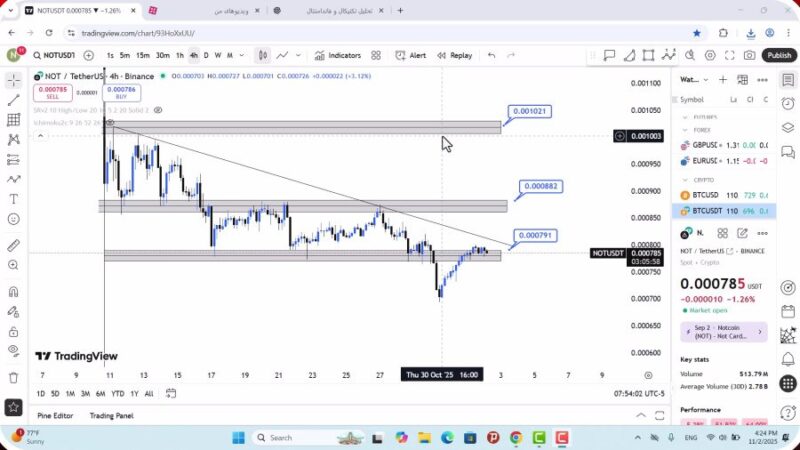Screen dimensions: 800x450
Task: Click the trash Remove objects icon
Action: [13, 377]
